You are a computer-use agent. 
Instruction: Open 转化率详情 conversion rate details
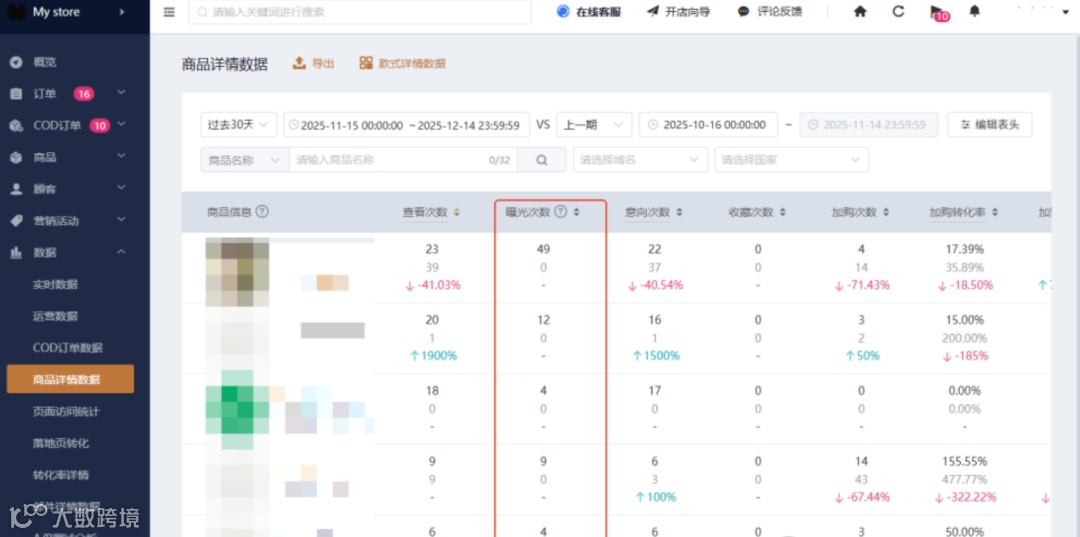(61, 475)
